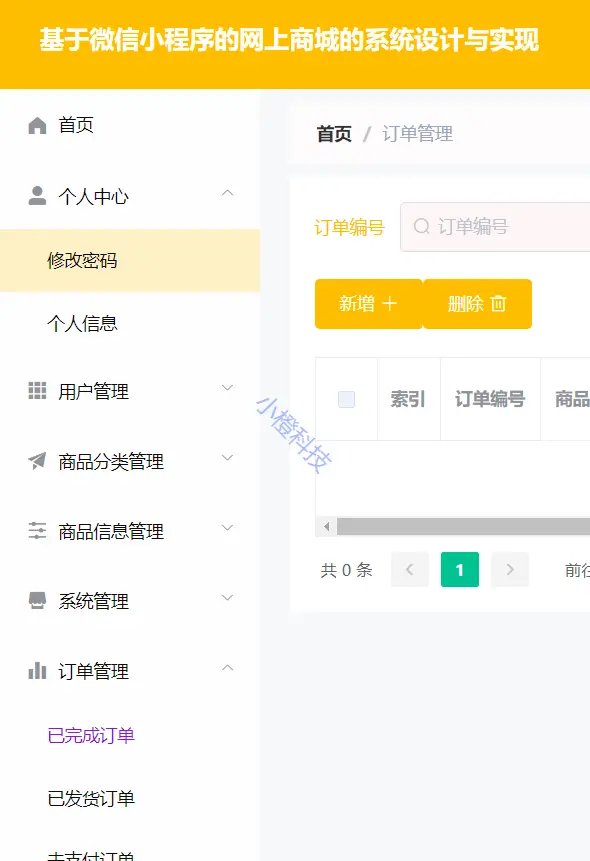Image resolution: width=590 pixels, height=861 pixels.
Task: Expand the 商品分类管理 menu chevron
Action: click(227, 457)
